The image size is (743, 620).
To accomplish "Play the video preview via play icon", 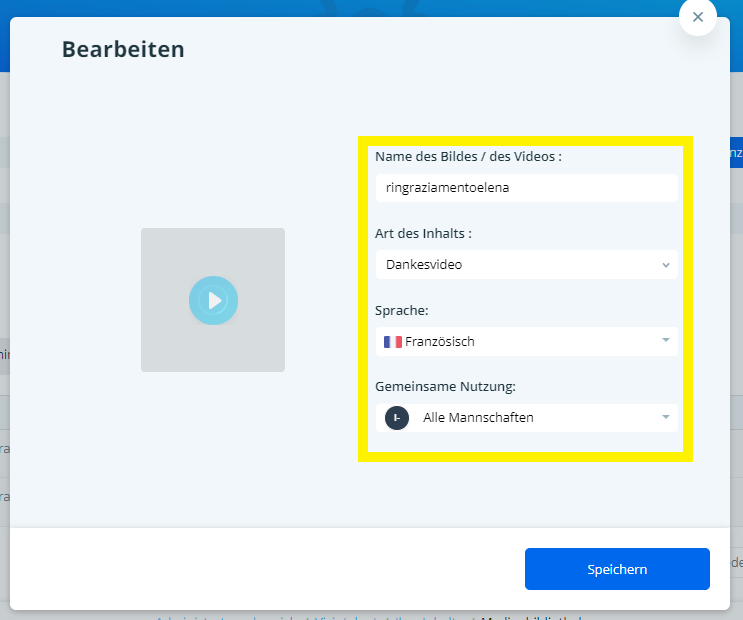I will pyautogui.click(x=213, y=300).
